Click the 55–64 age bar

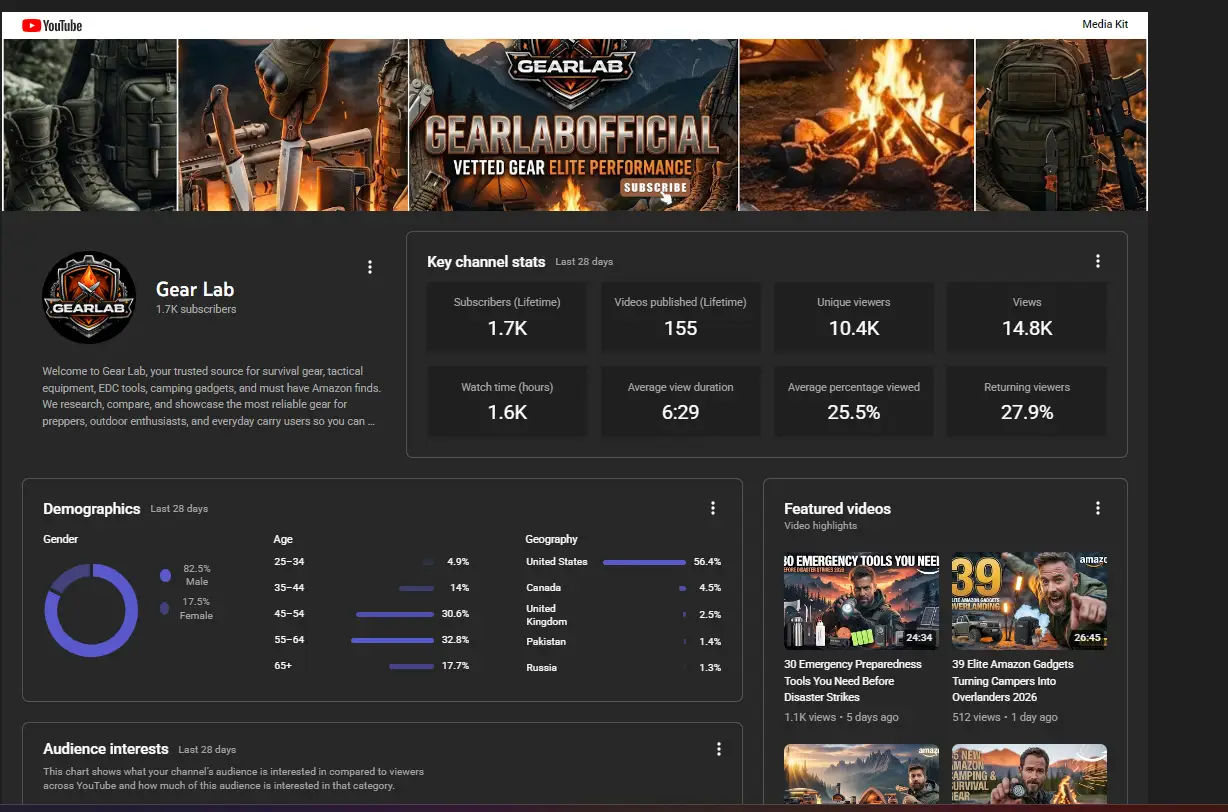coord(392,640)
